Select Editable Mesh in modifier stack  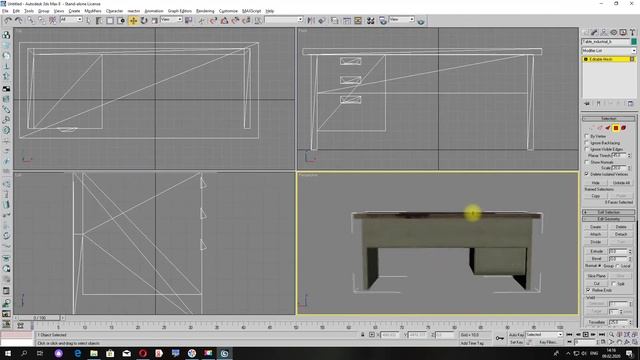tap(609, 60)
